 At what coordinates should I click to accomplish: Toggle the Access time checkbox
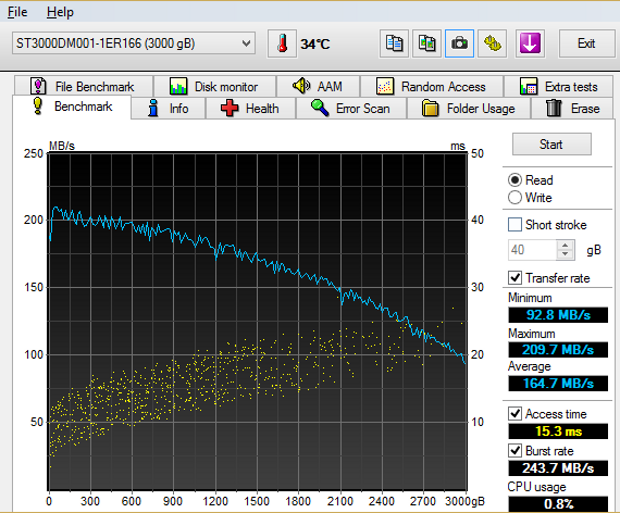click(x=515, y=414)
